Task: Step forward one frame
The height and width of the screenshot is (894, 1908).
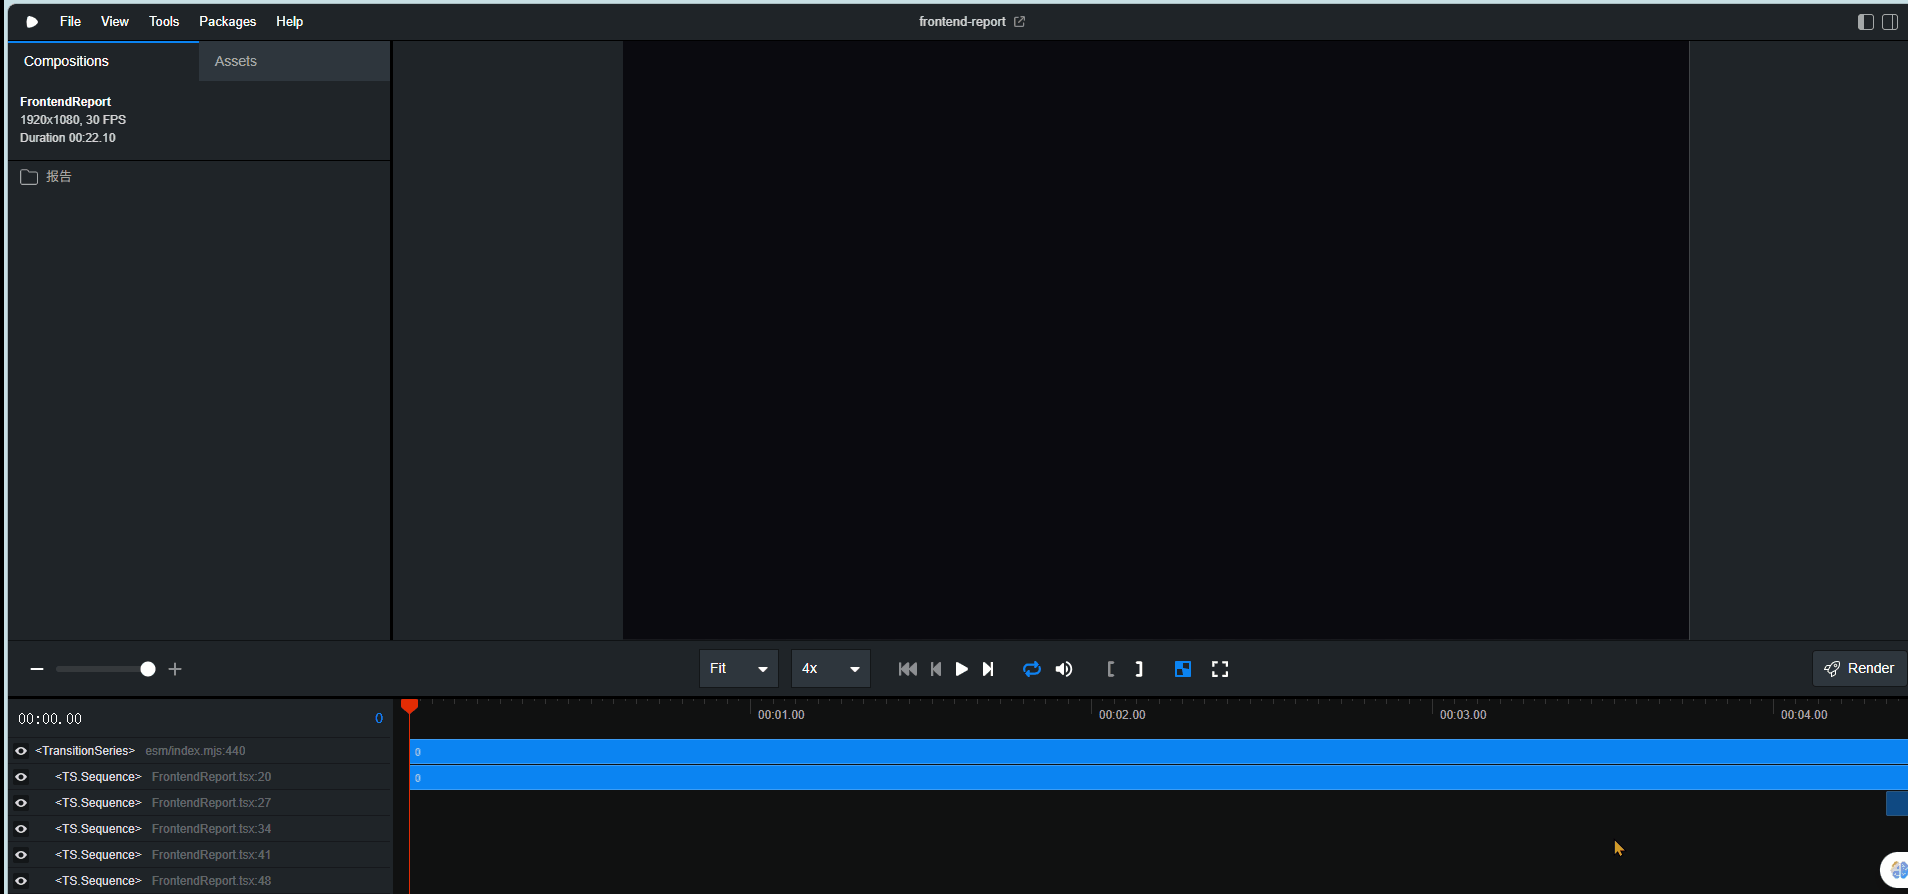Action: [988, 669]
